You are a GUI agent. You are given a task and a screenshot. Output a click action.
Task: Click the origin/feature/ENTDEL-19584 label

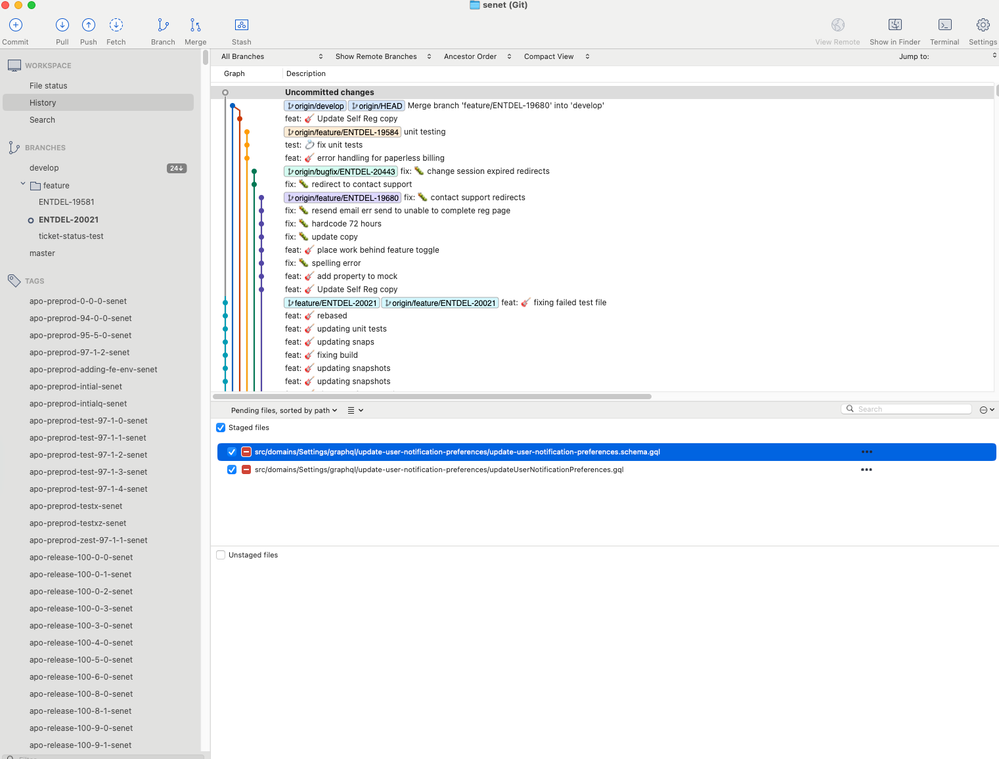tap(342, 132)
